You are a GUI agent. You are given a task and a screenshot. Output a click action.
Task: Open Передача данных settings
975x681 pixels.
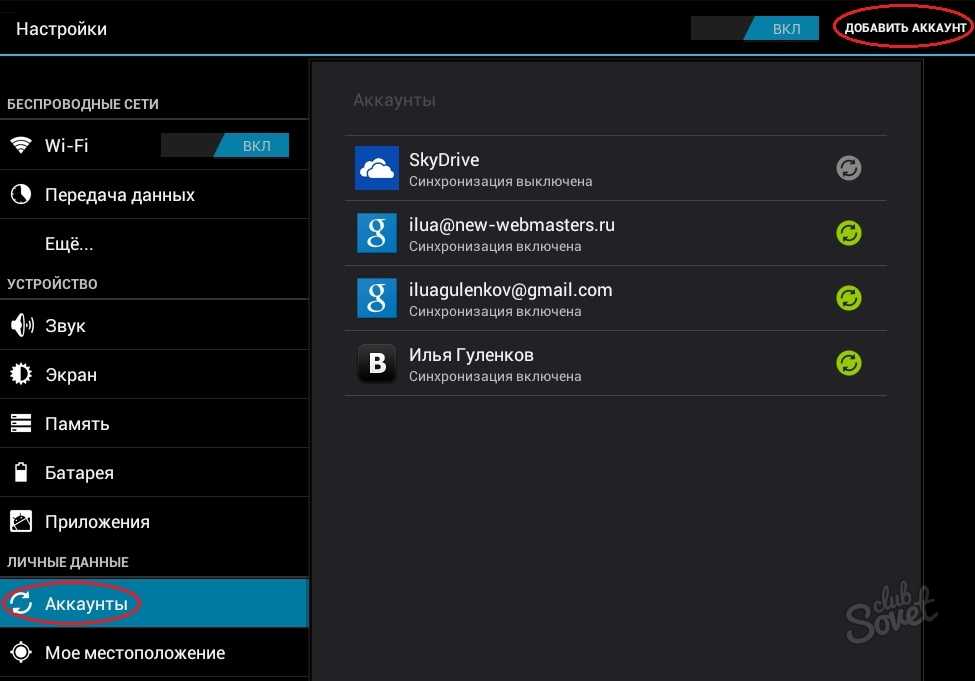pyautogui.click(x=119, y=195)
